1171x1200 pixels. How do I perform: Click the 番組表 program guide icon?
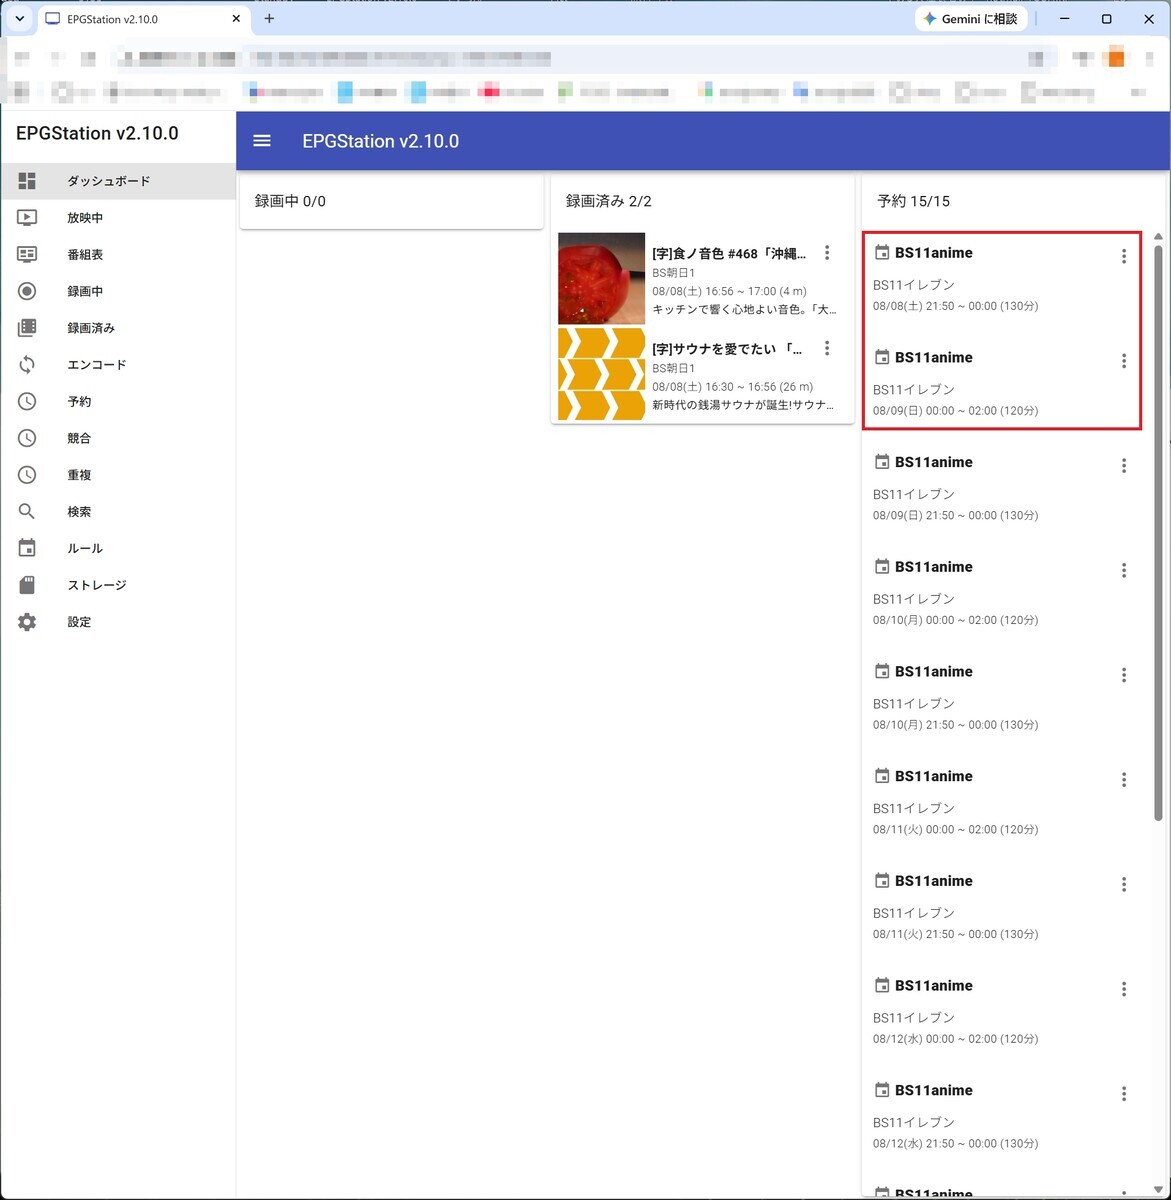[27, 255]
